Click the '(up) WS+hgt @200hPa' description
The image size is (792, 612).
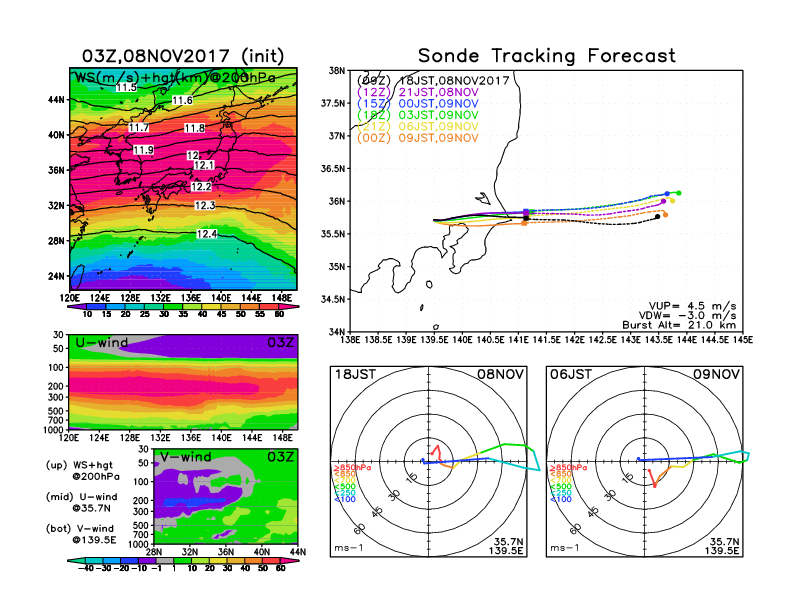82,471
